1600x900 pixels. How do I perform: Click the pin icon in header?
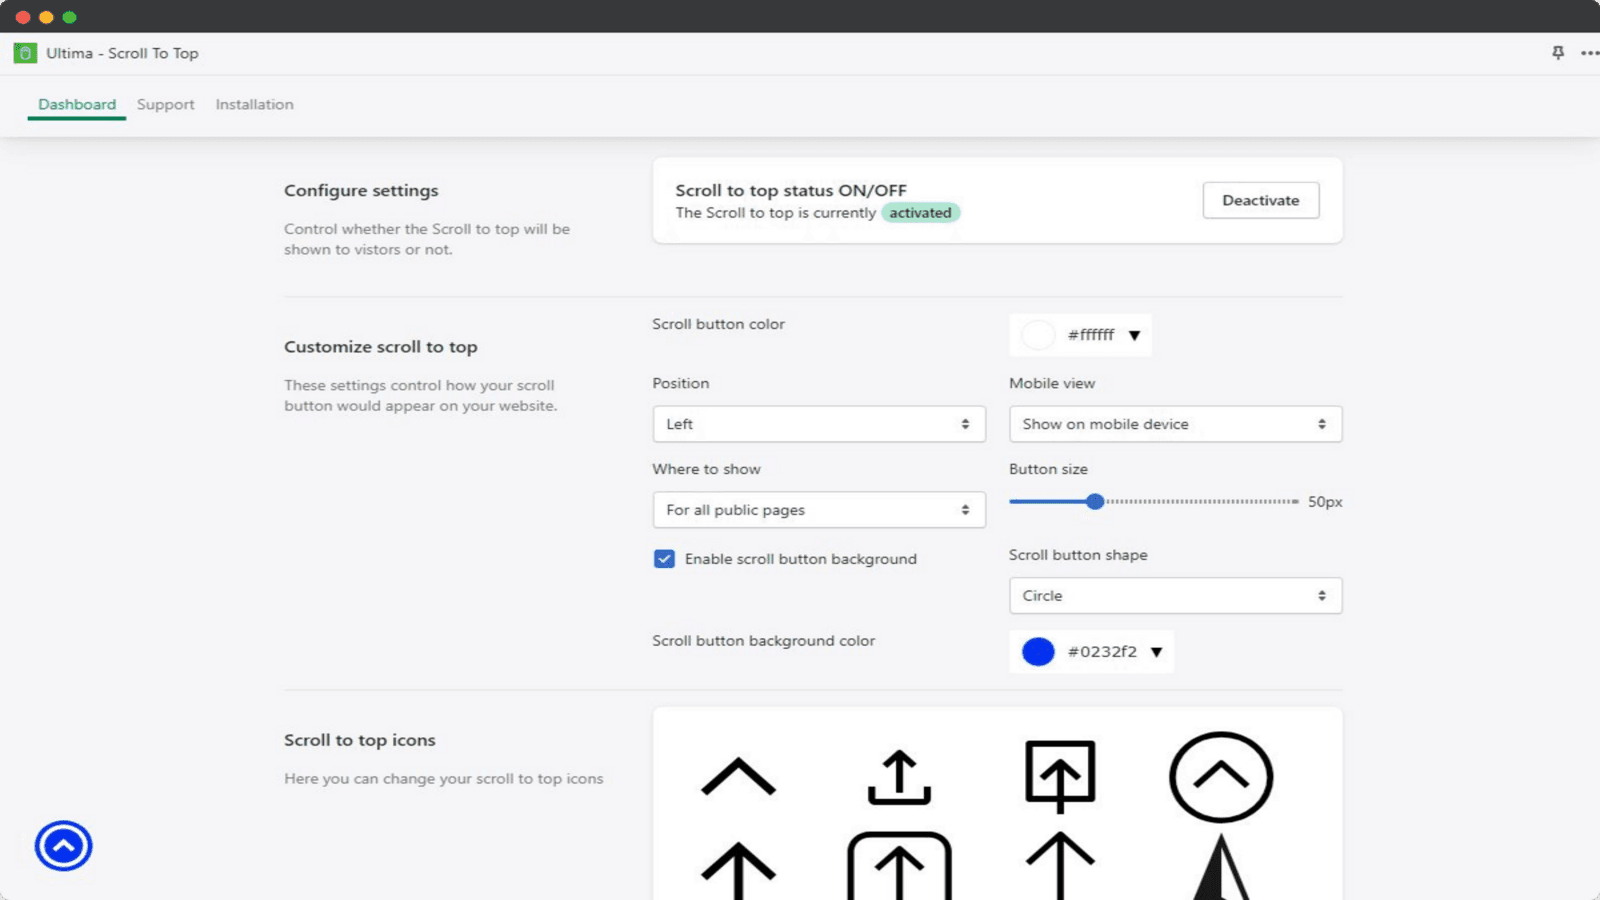tap(1558, 53)
